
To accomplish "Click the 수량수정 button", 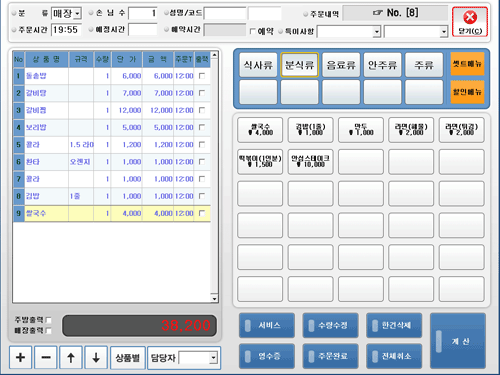I will (x=330, y=325).
